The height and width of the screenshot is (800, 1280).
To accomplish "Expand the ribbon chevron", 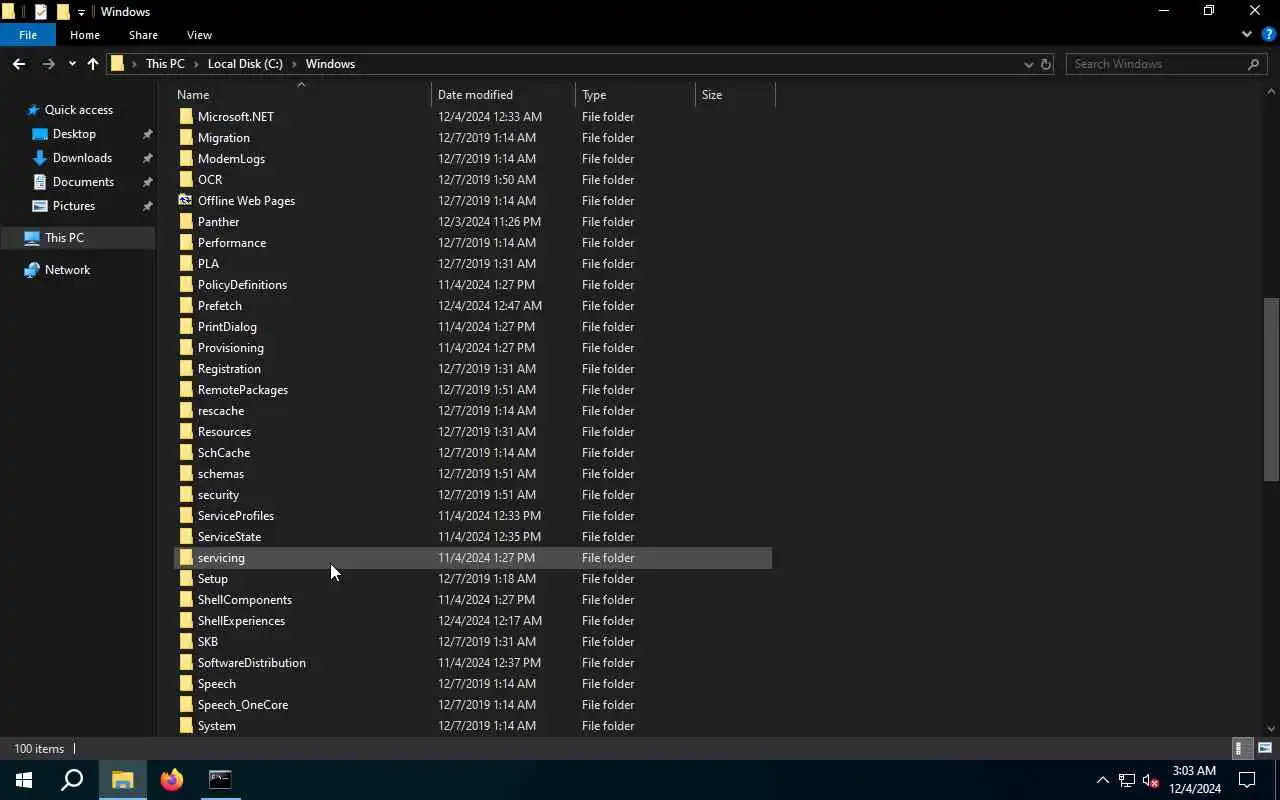I will (1247, 34).
